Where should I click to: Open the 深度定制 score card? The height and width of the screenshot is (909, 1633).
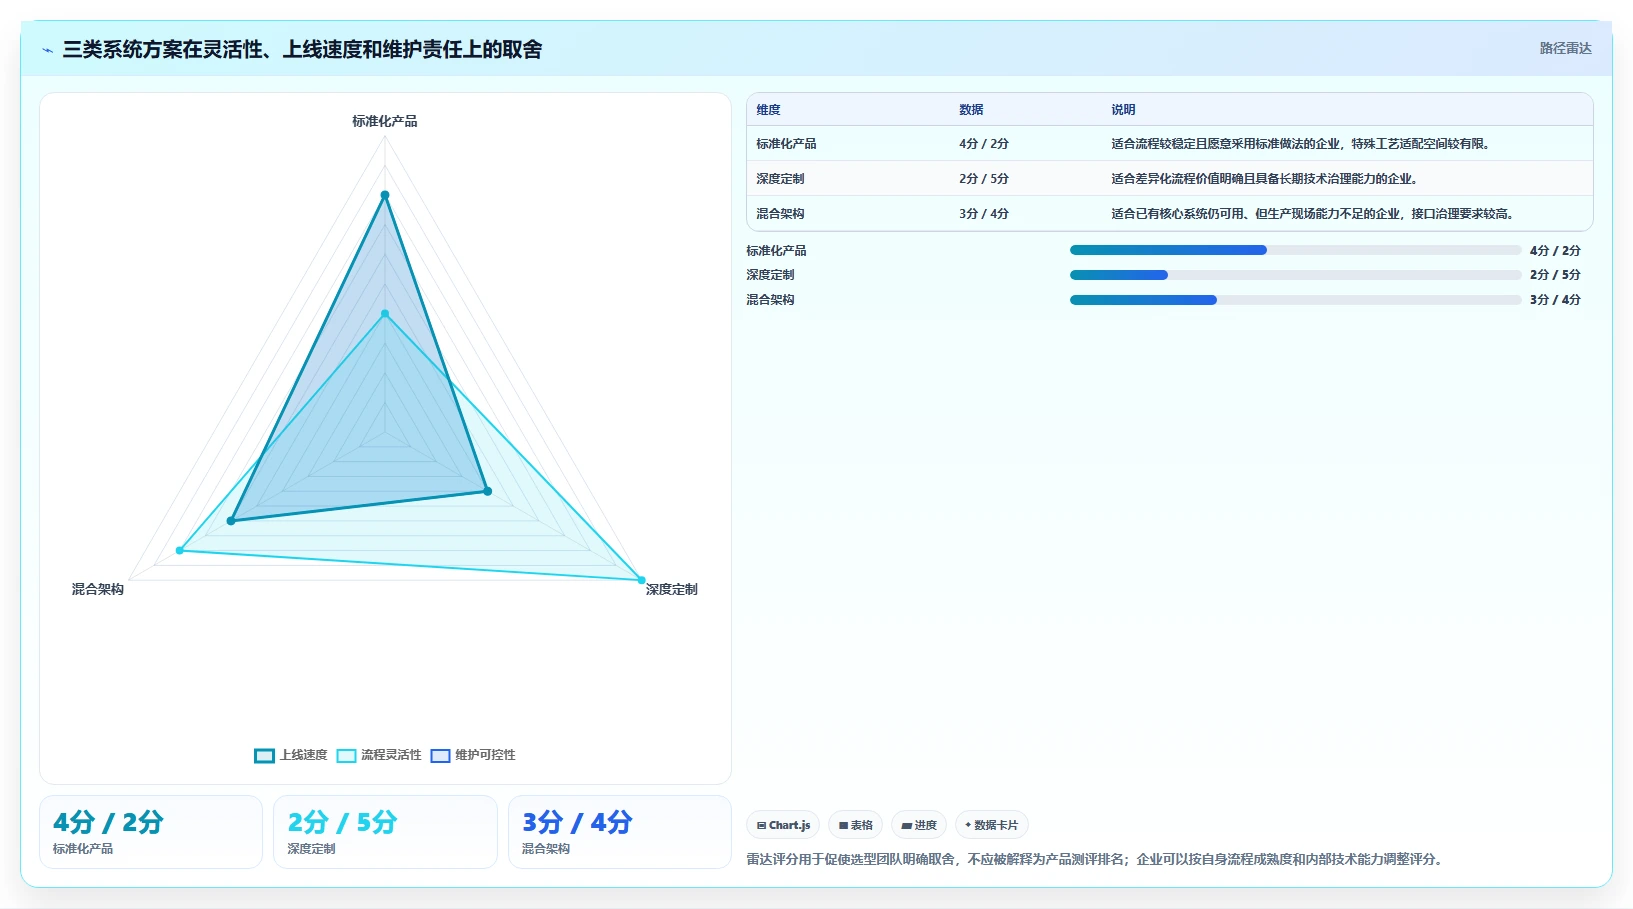click(385, 832)
